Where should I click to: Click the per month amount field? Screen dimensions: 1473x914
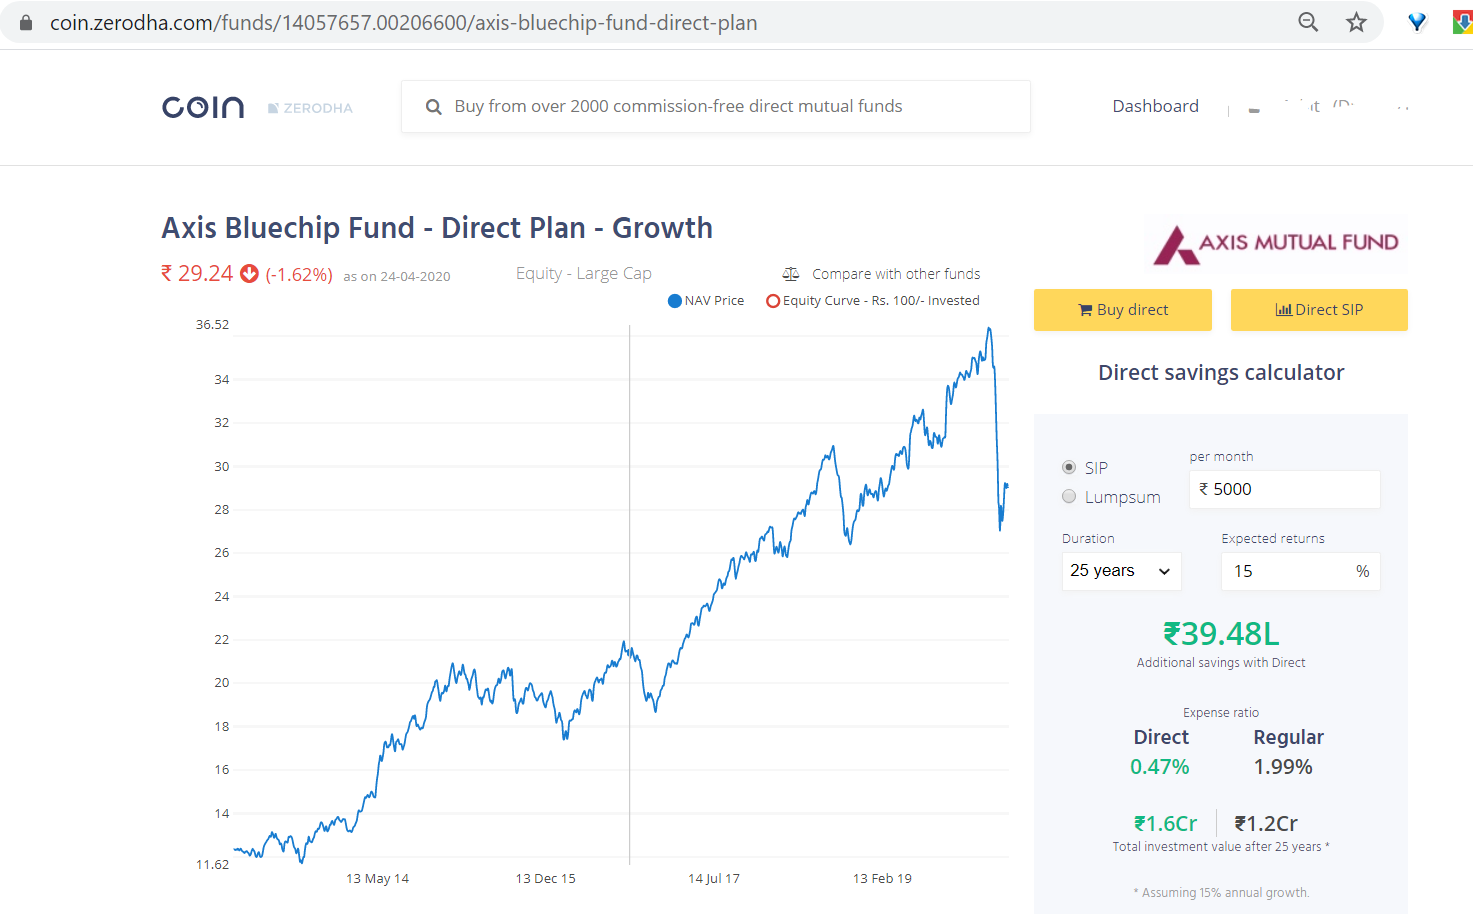pos(1284,489)
